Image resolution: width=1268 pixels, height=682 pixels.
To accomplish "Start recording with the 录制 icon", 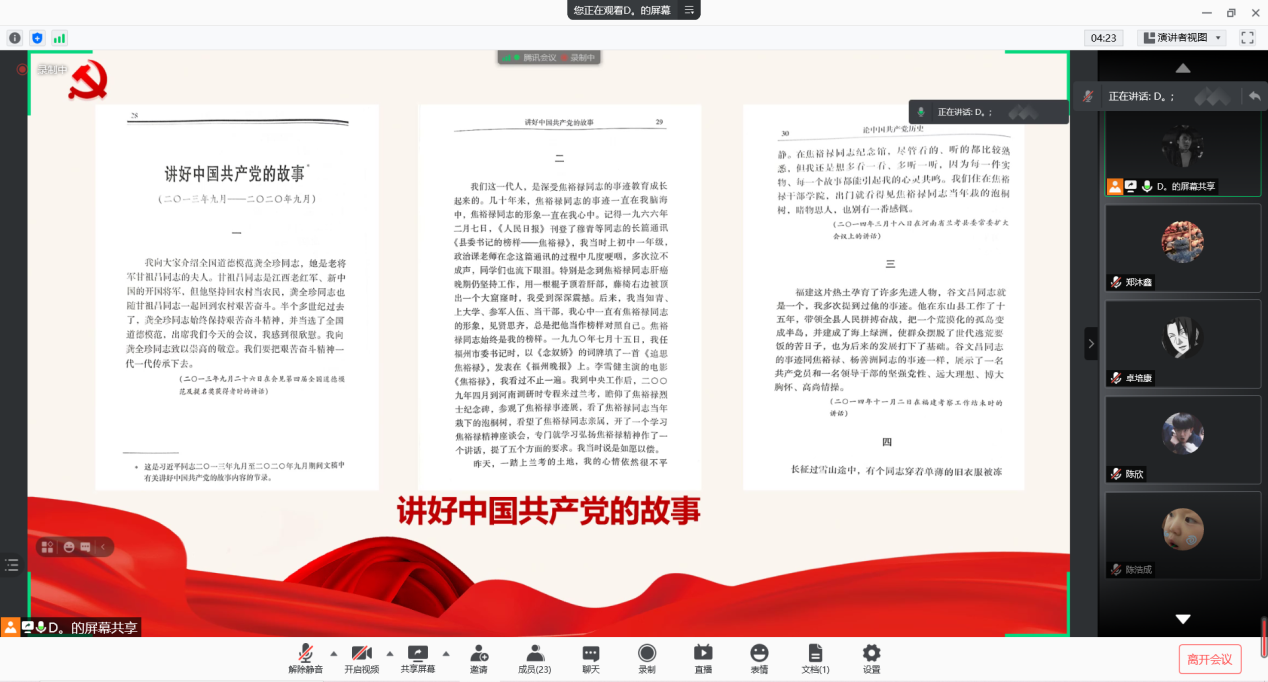I will (x=647, y=658).
